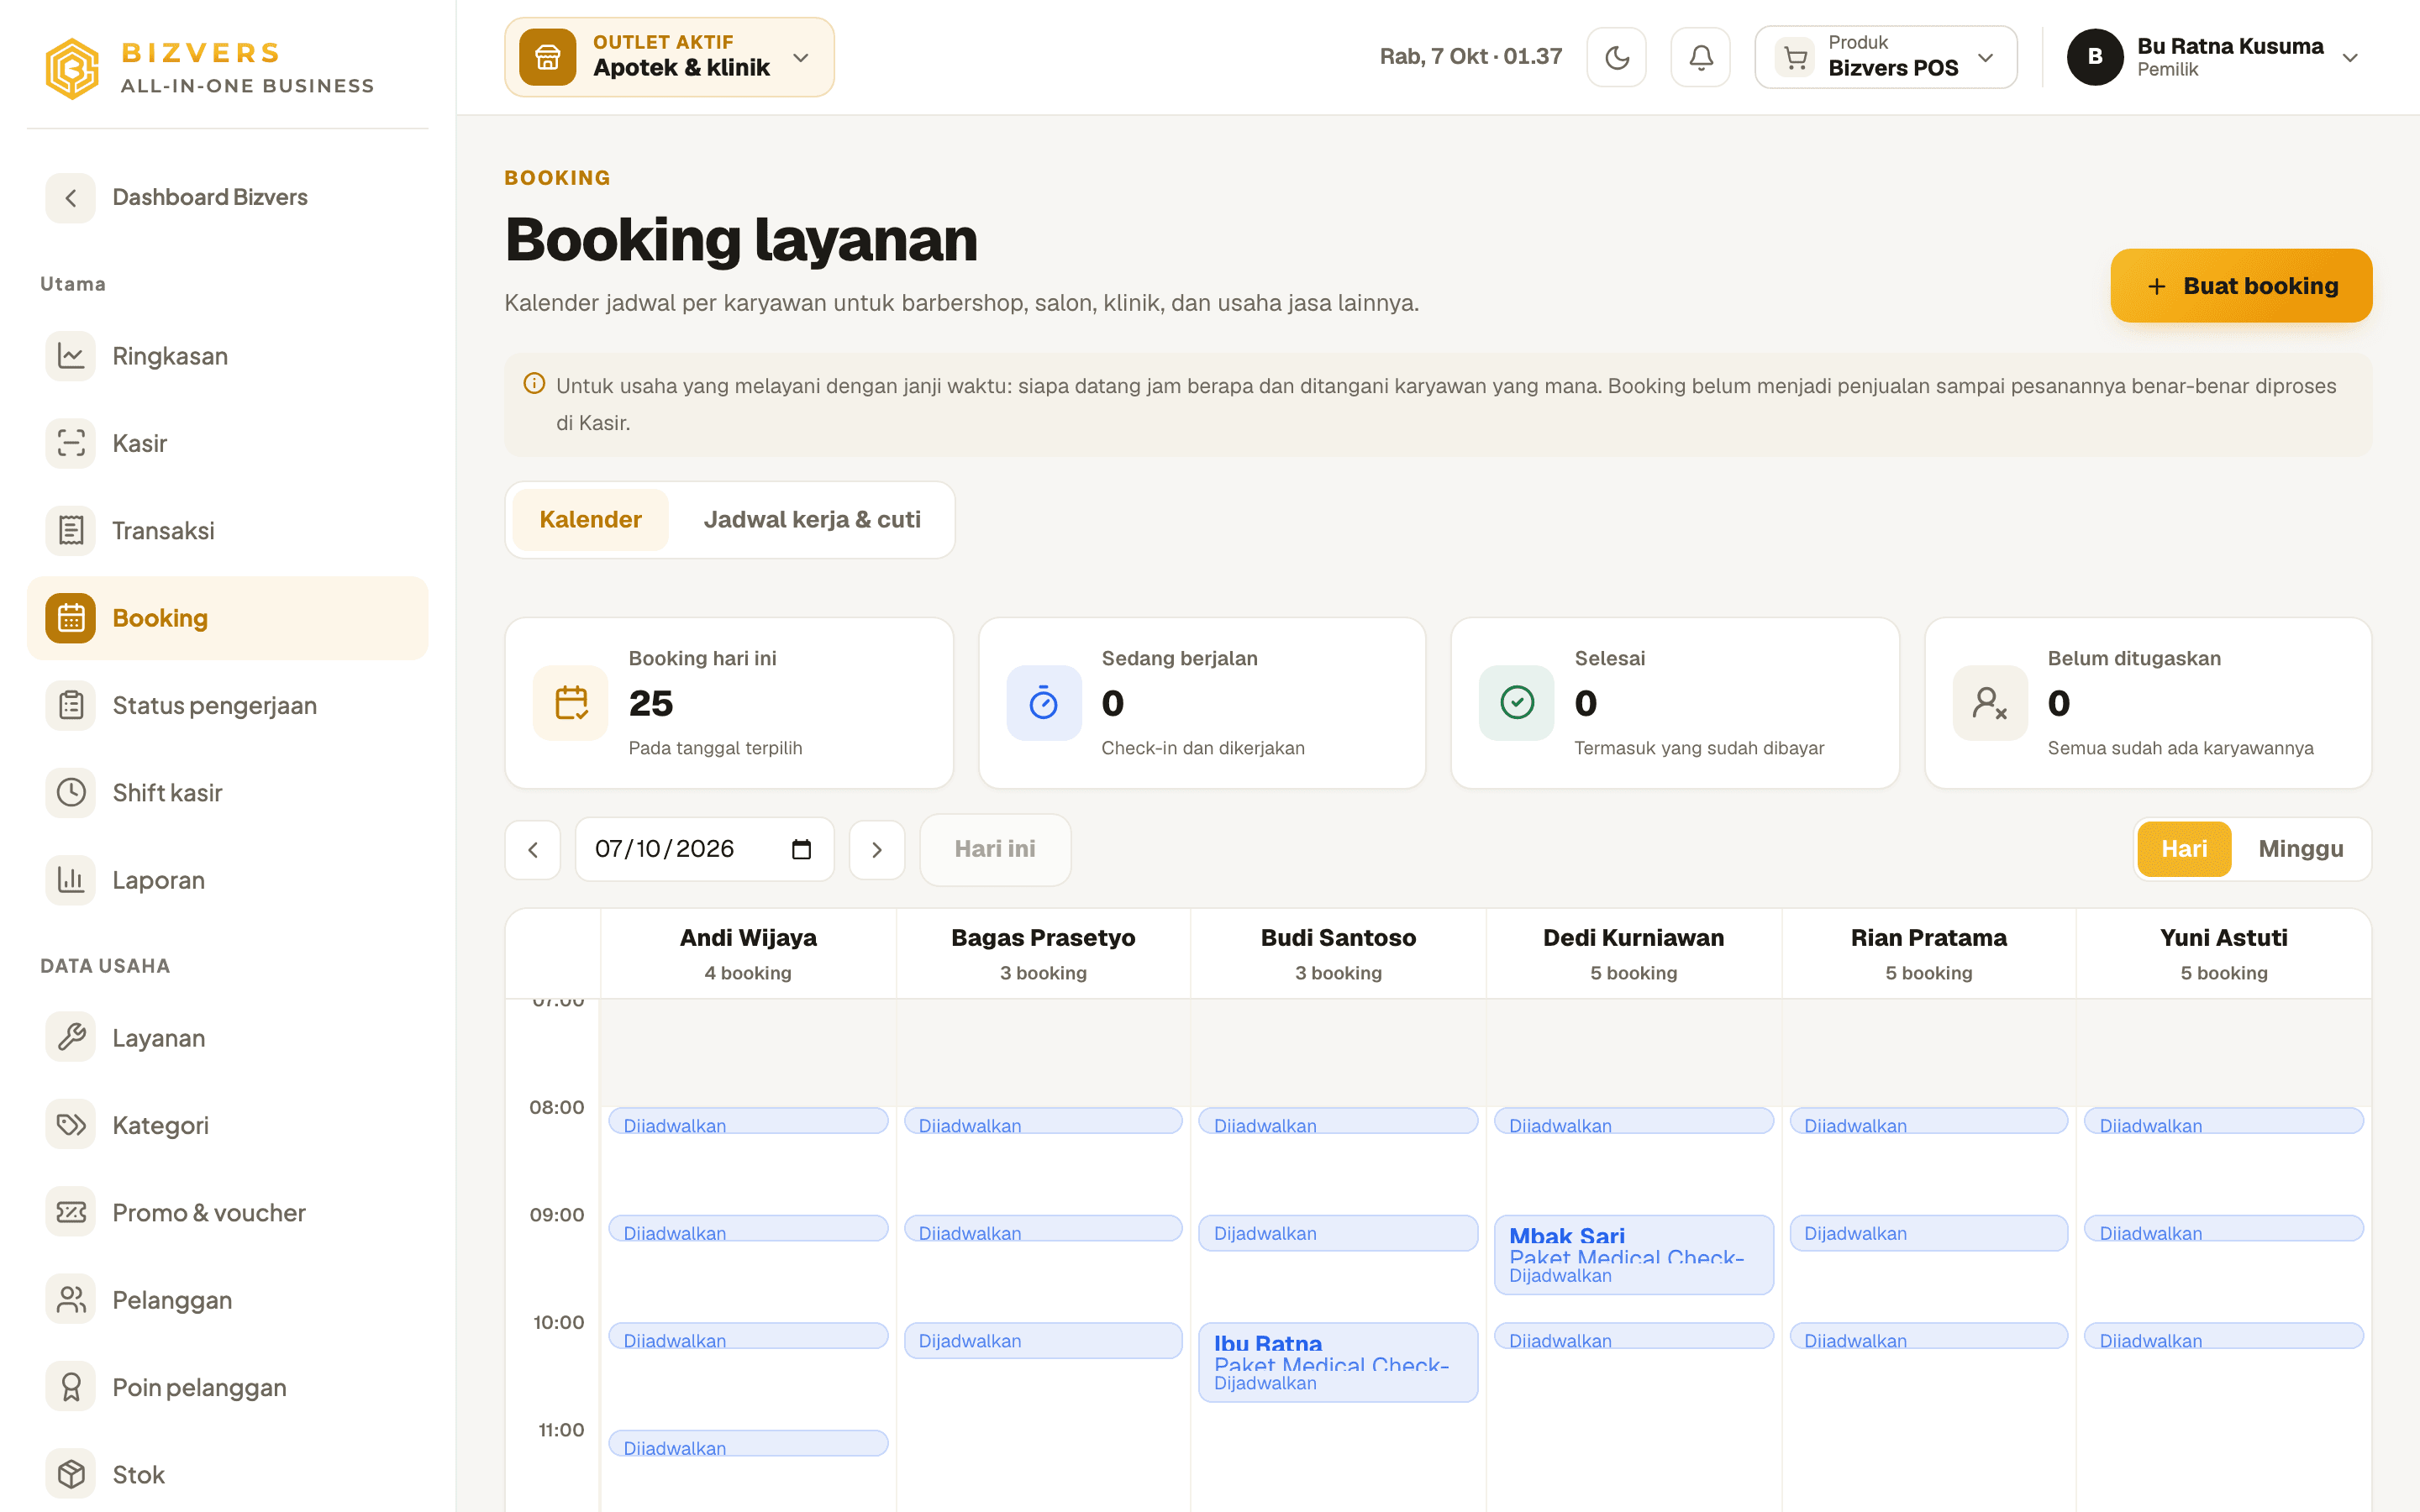Click the Pelanggan people icon
This screenshot has width=2420, height=1512.
(71, 1299)
